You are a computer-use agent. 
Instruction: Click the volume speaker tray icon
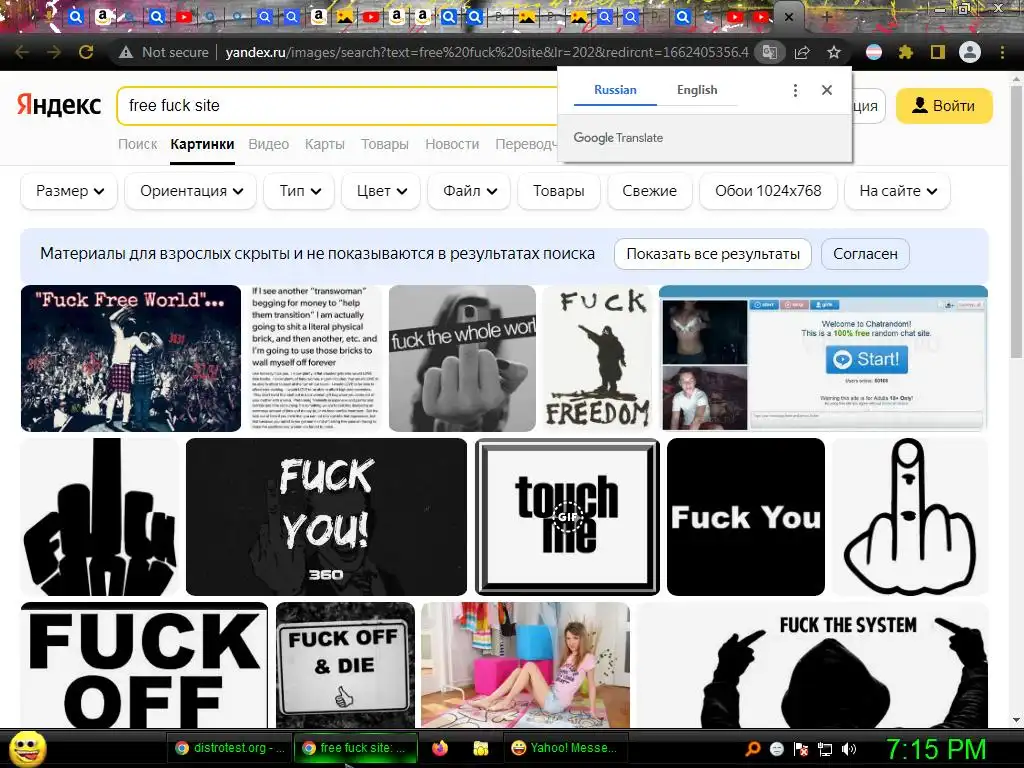point(849,749)
